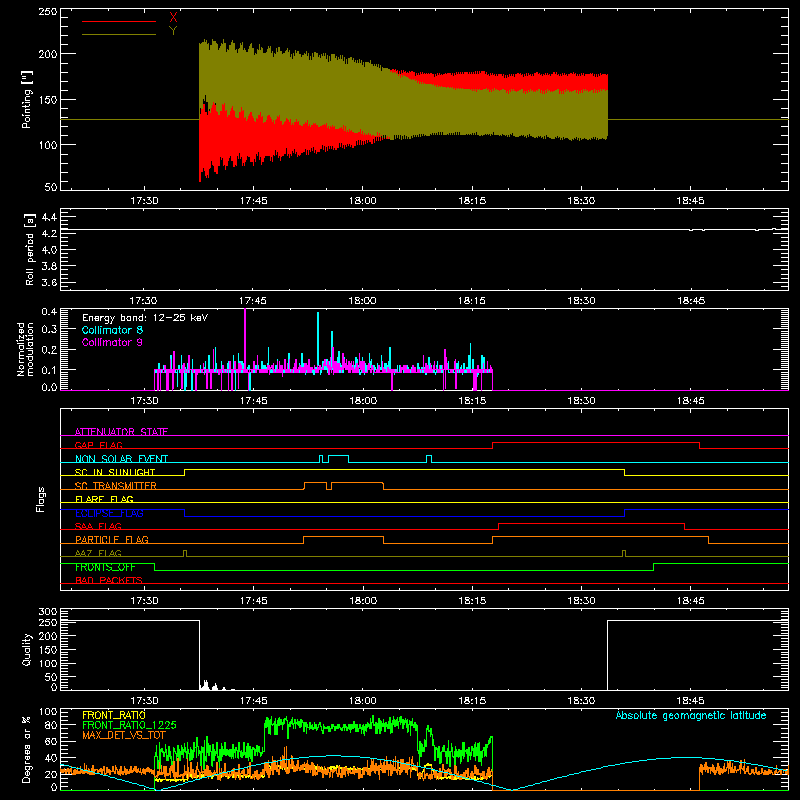Select the GAP_FLAG label
The image size is (800, 800).
pyautogui.click(x=98, y=445)
